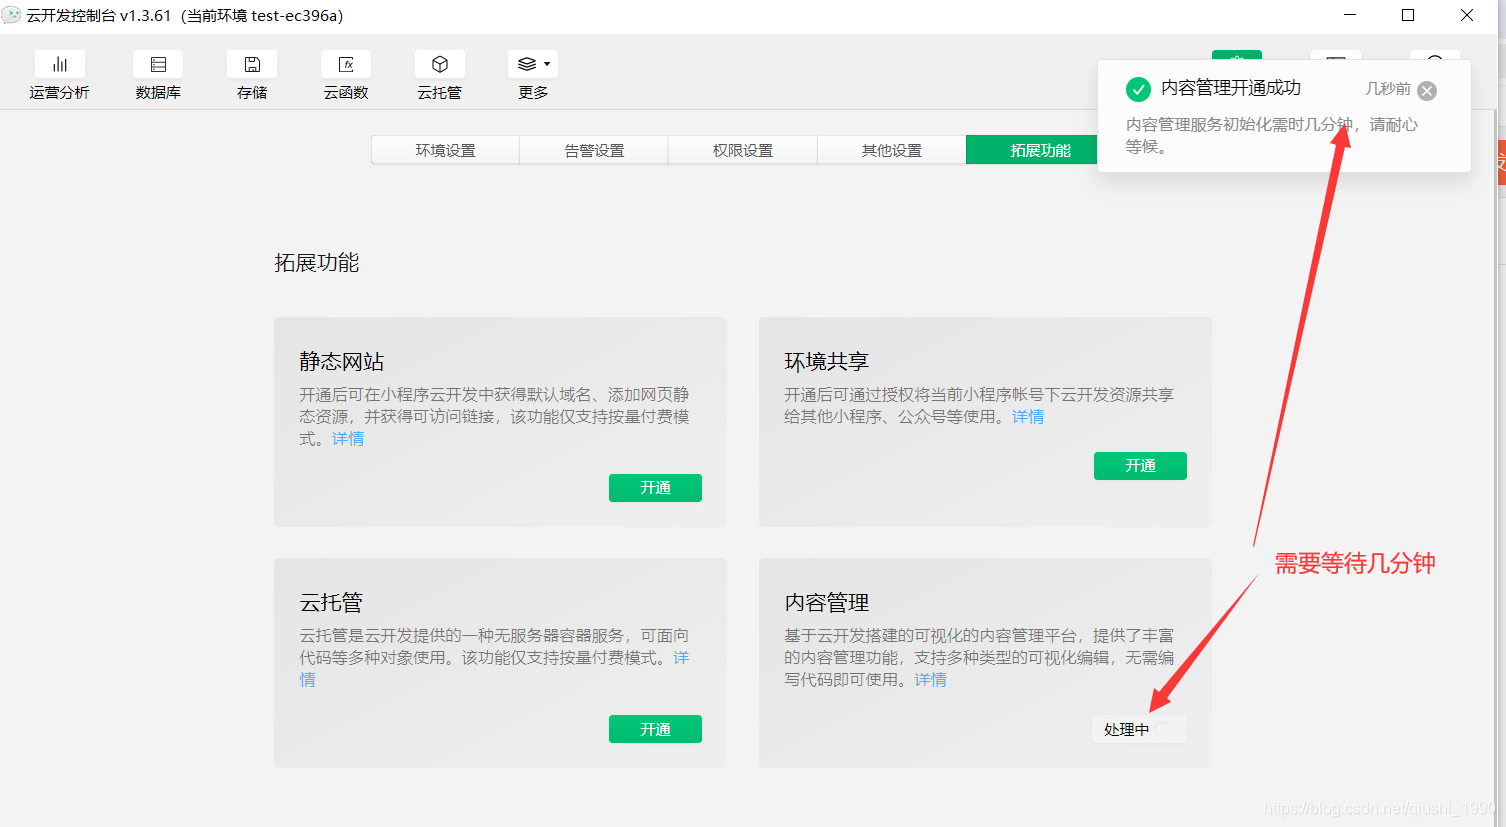
Task: Click the 处理中 button for 内容管理
Action: (x=1139, y=729)
